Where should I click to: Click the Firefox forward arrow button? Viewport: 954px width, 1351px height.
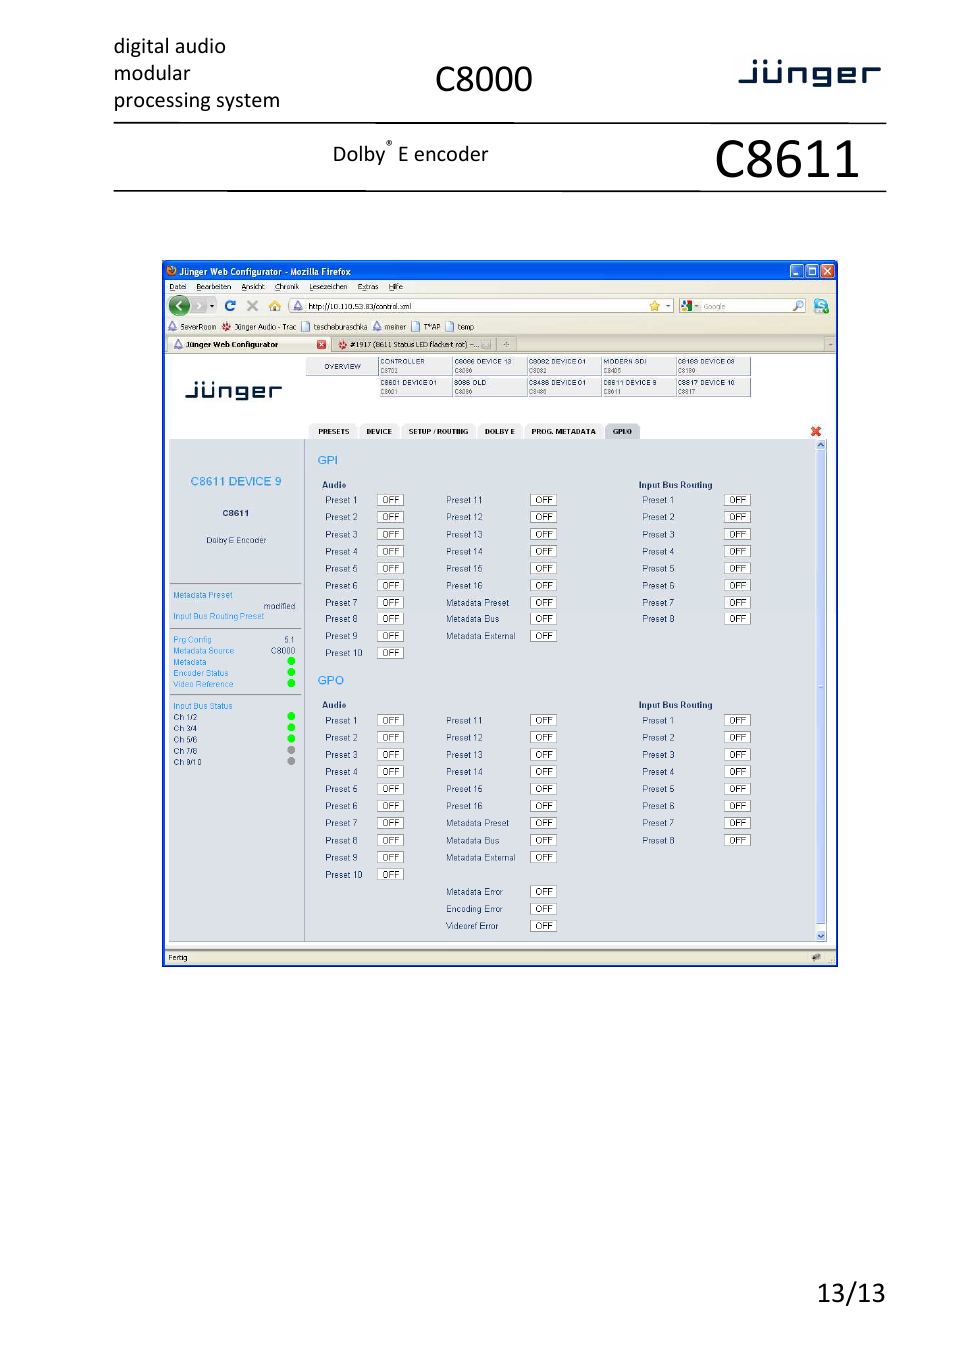coord(199,306)
